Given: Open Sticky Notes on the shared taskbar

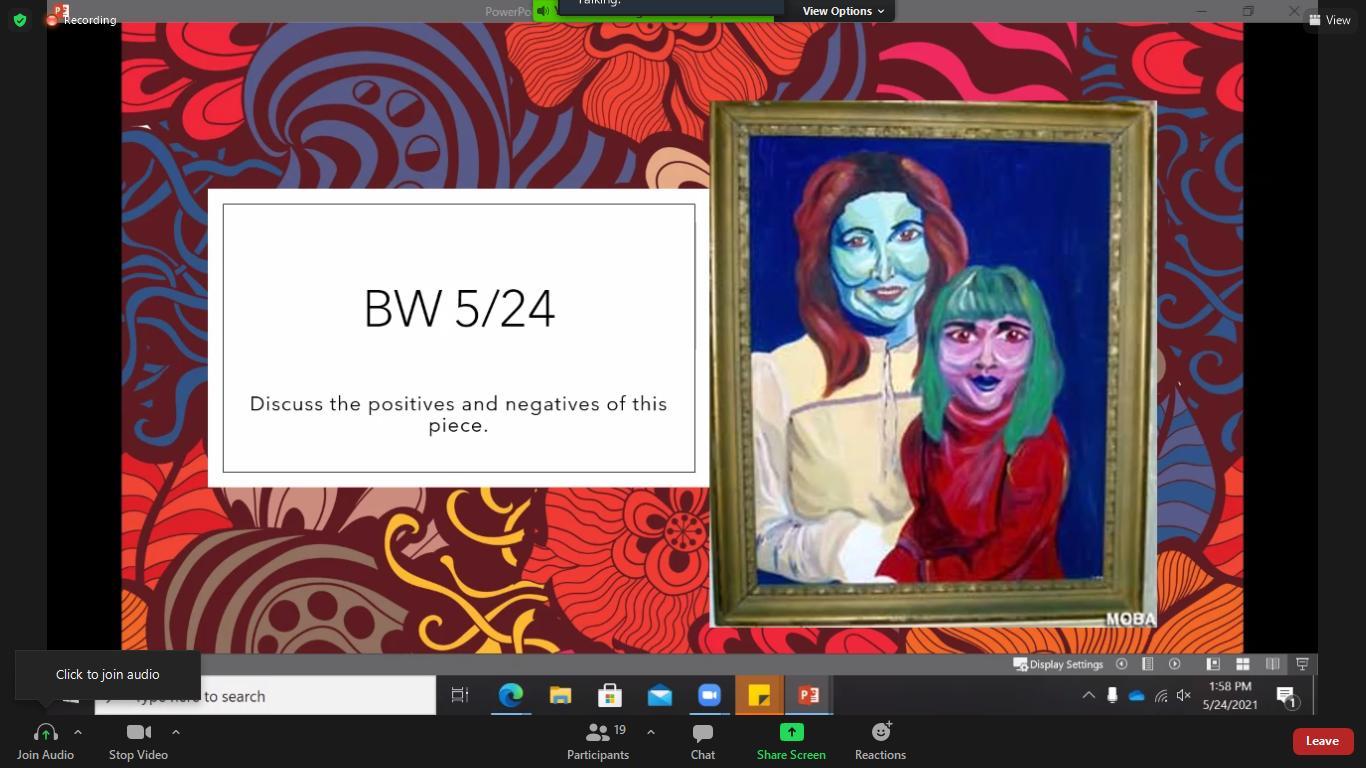Looking at the screenshot, I should tap(759, 695).
